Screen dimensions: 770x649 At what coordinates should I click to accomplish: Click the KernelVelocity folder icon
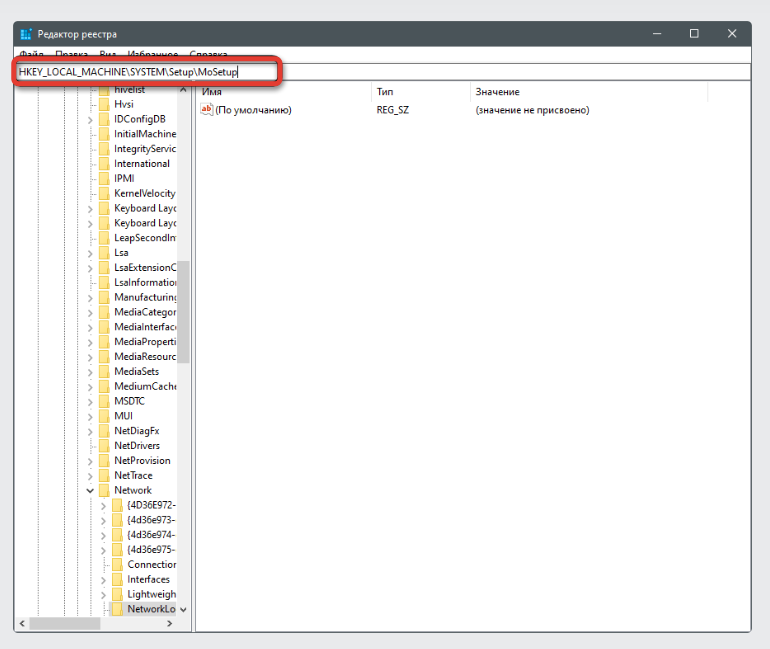point(104,193)
